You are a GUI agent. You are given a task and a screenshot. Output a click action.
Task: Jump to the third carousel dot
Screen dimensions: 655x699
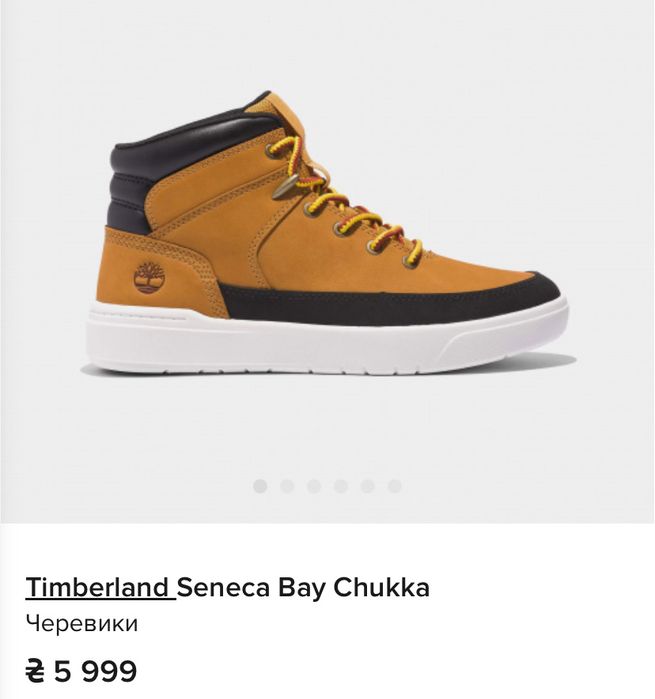coord(314,486)
